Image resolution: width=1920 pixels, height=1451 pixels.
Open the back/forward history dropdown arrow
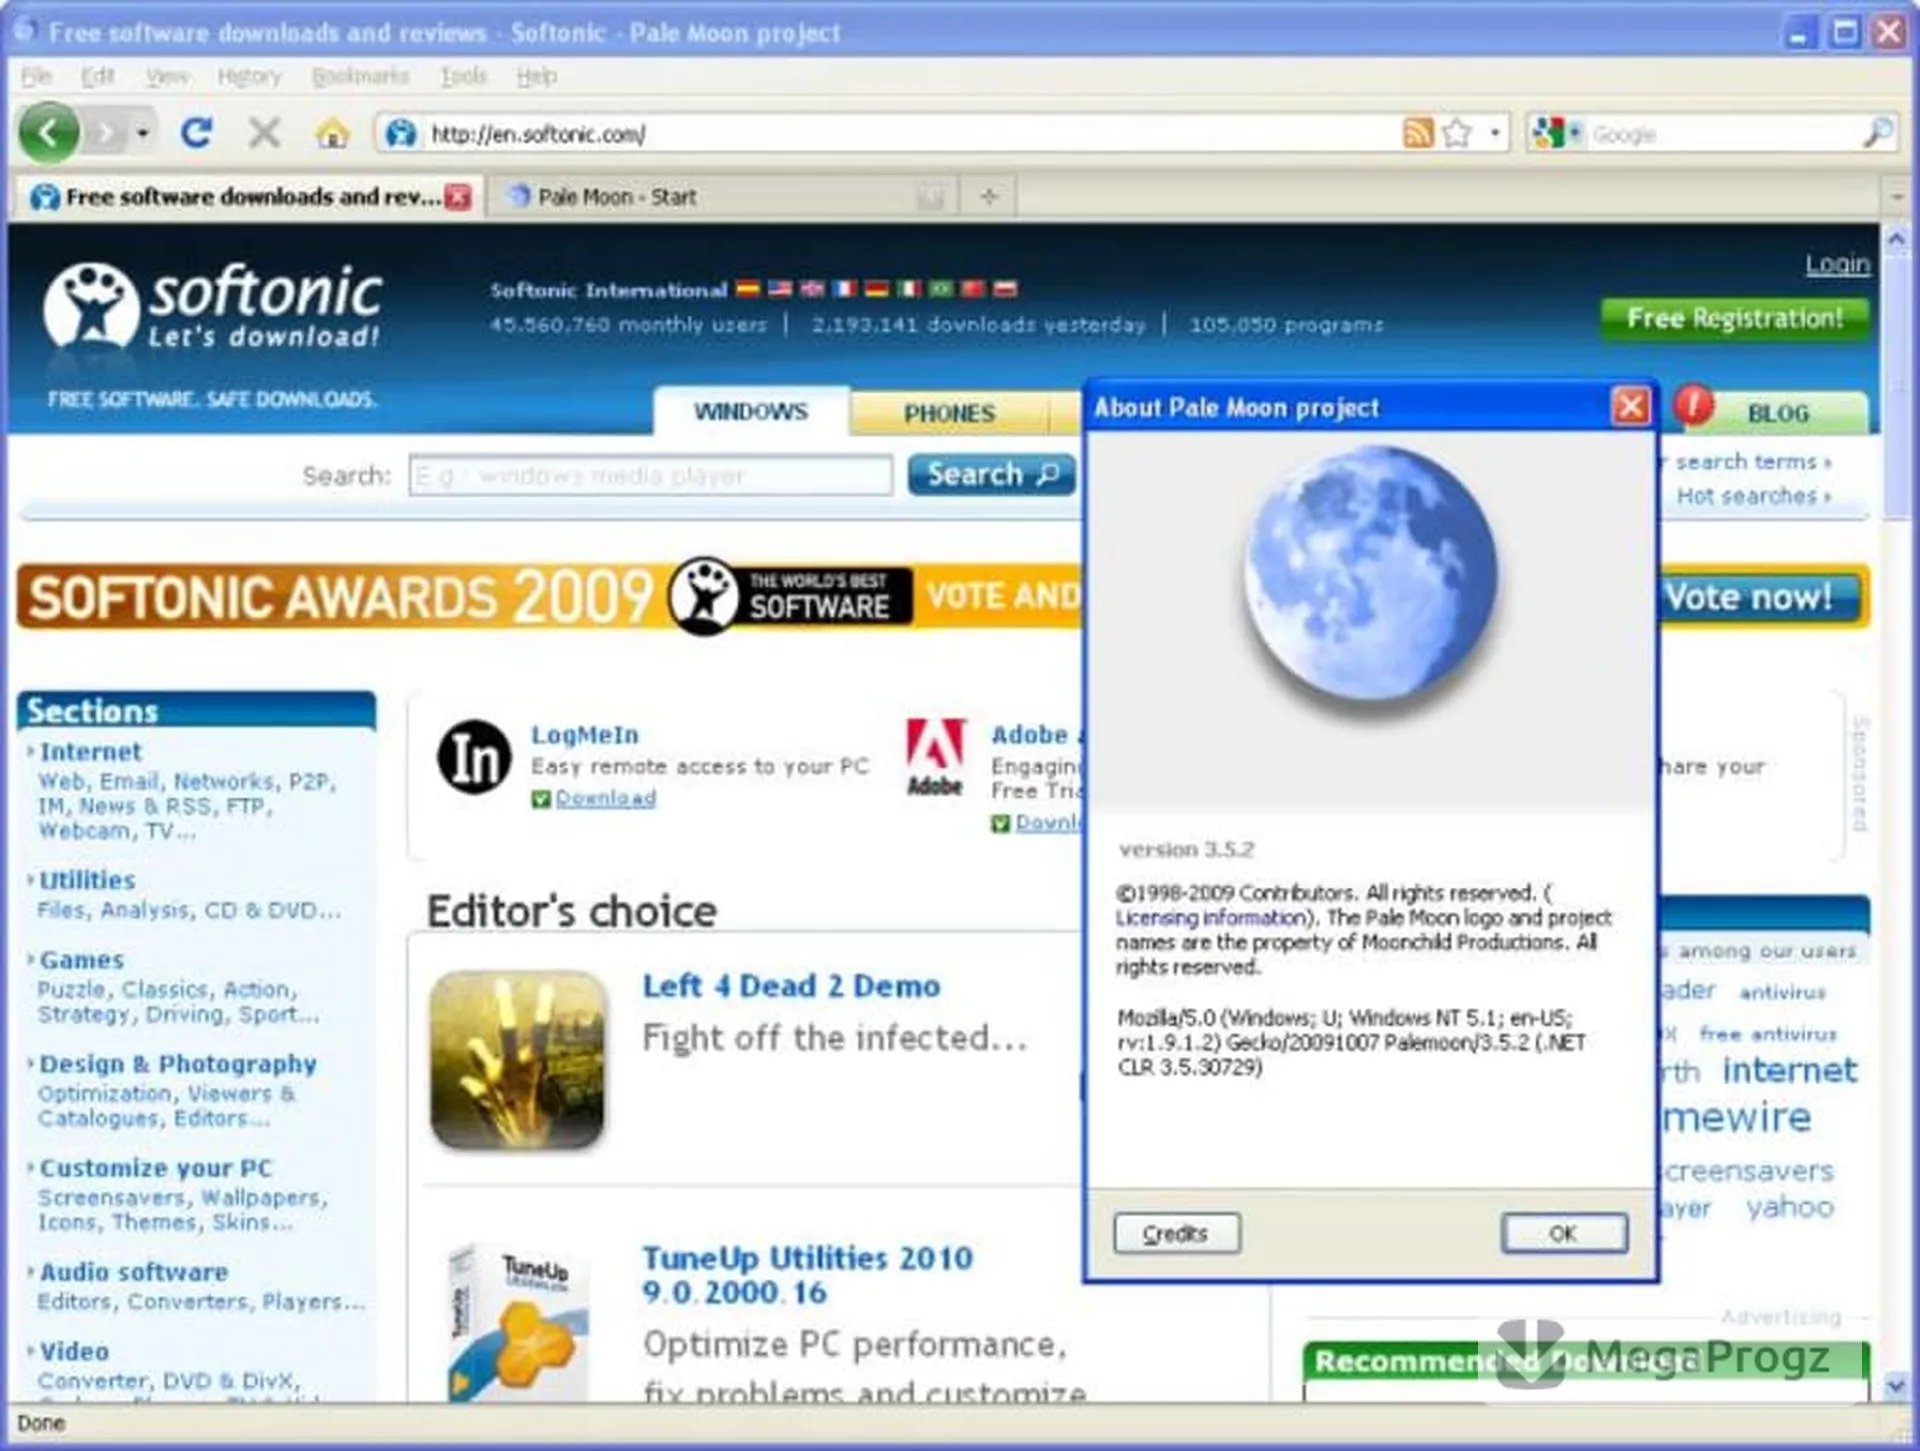coord(143,132)
